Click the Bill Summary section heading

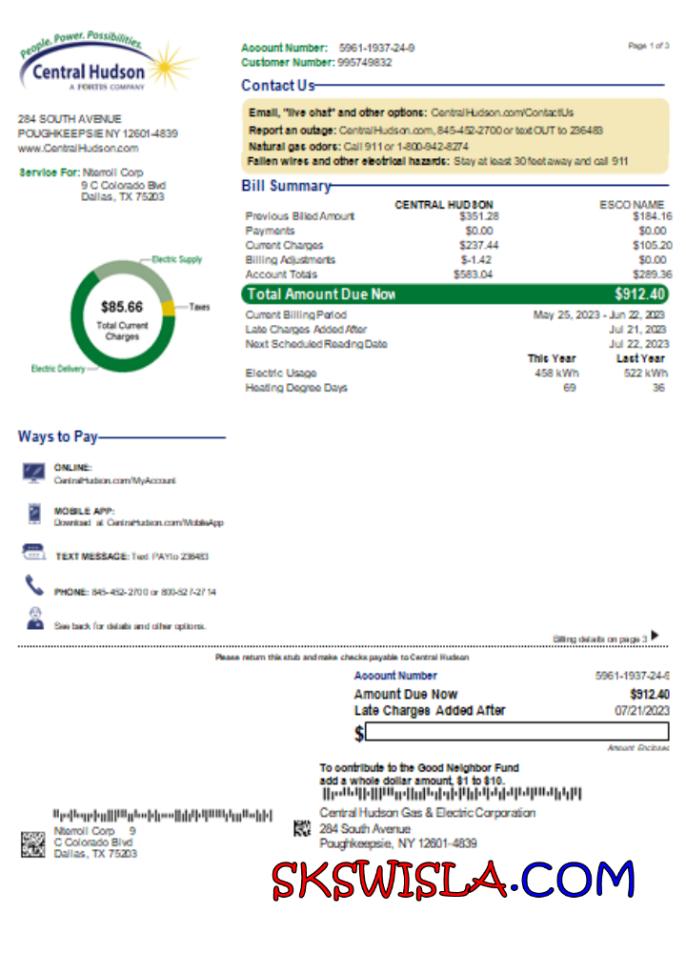286,186
